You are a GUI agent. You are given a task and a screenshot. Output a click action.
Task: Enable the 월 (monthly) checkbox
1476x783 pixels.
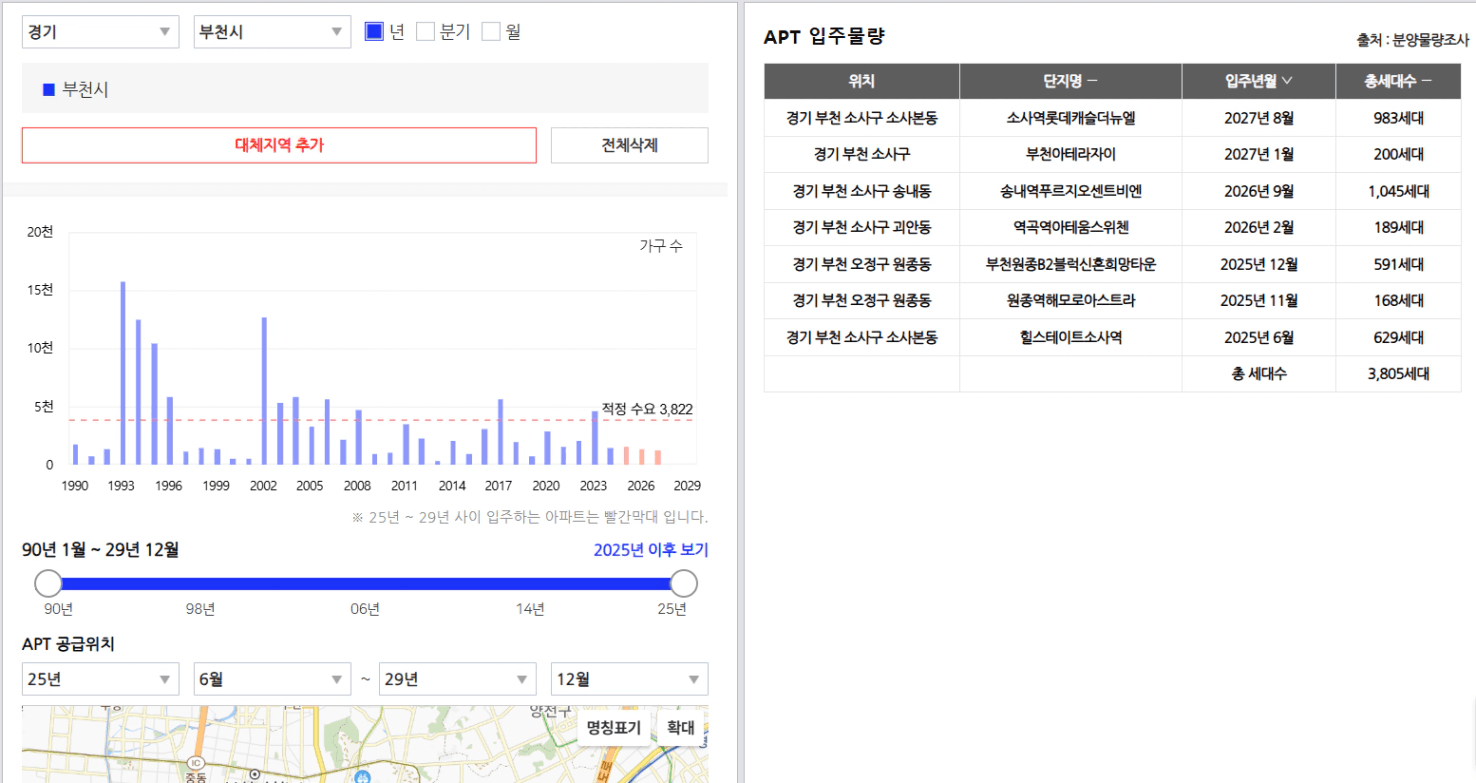tap(491, 32)
